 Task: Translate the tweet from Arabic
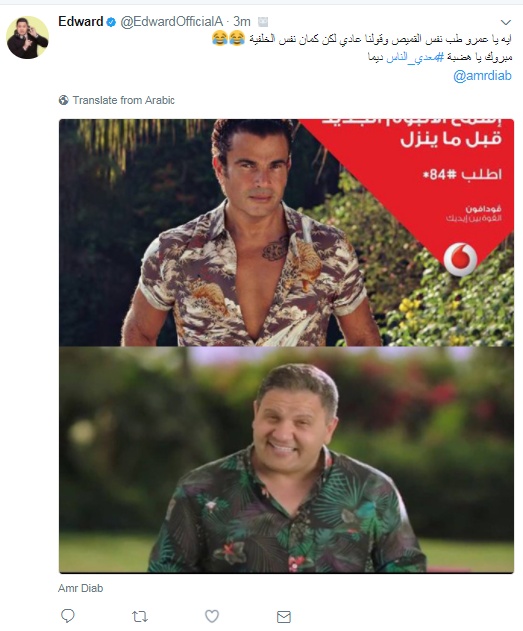click(x=124, y=100)
